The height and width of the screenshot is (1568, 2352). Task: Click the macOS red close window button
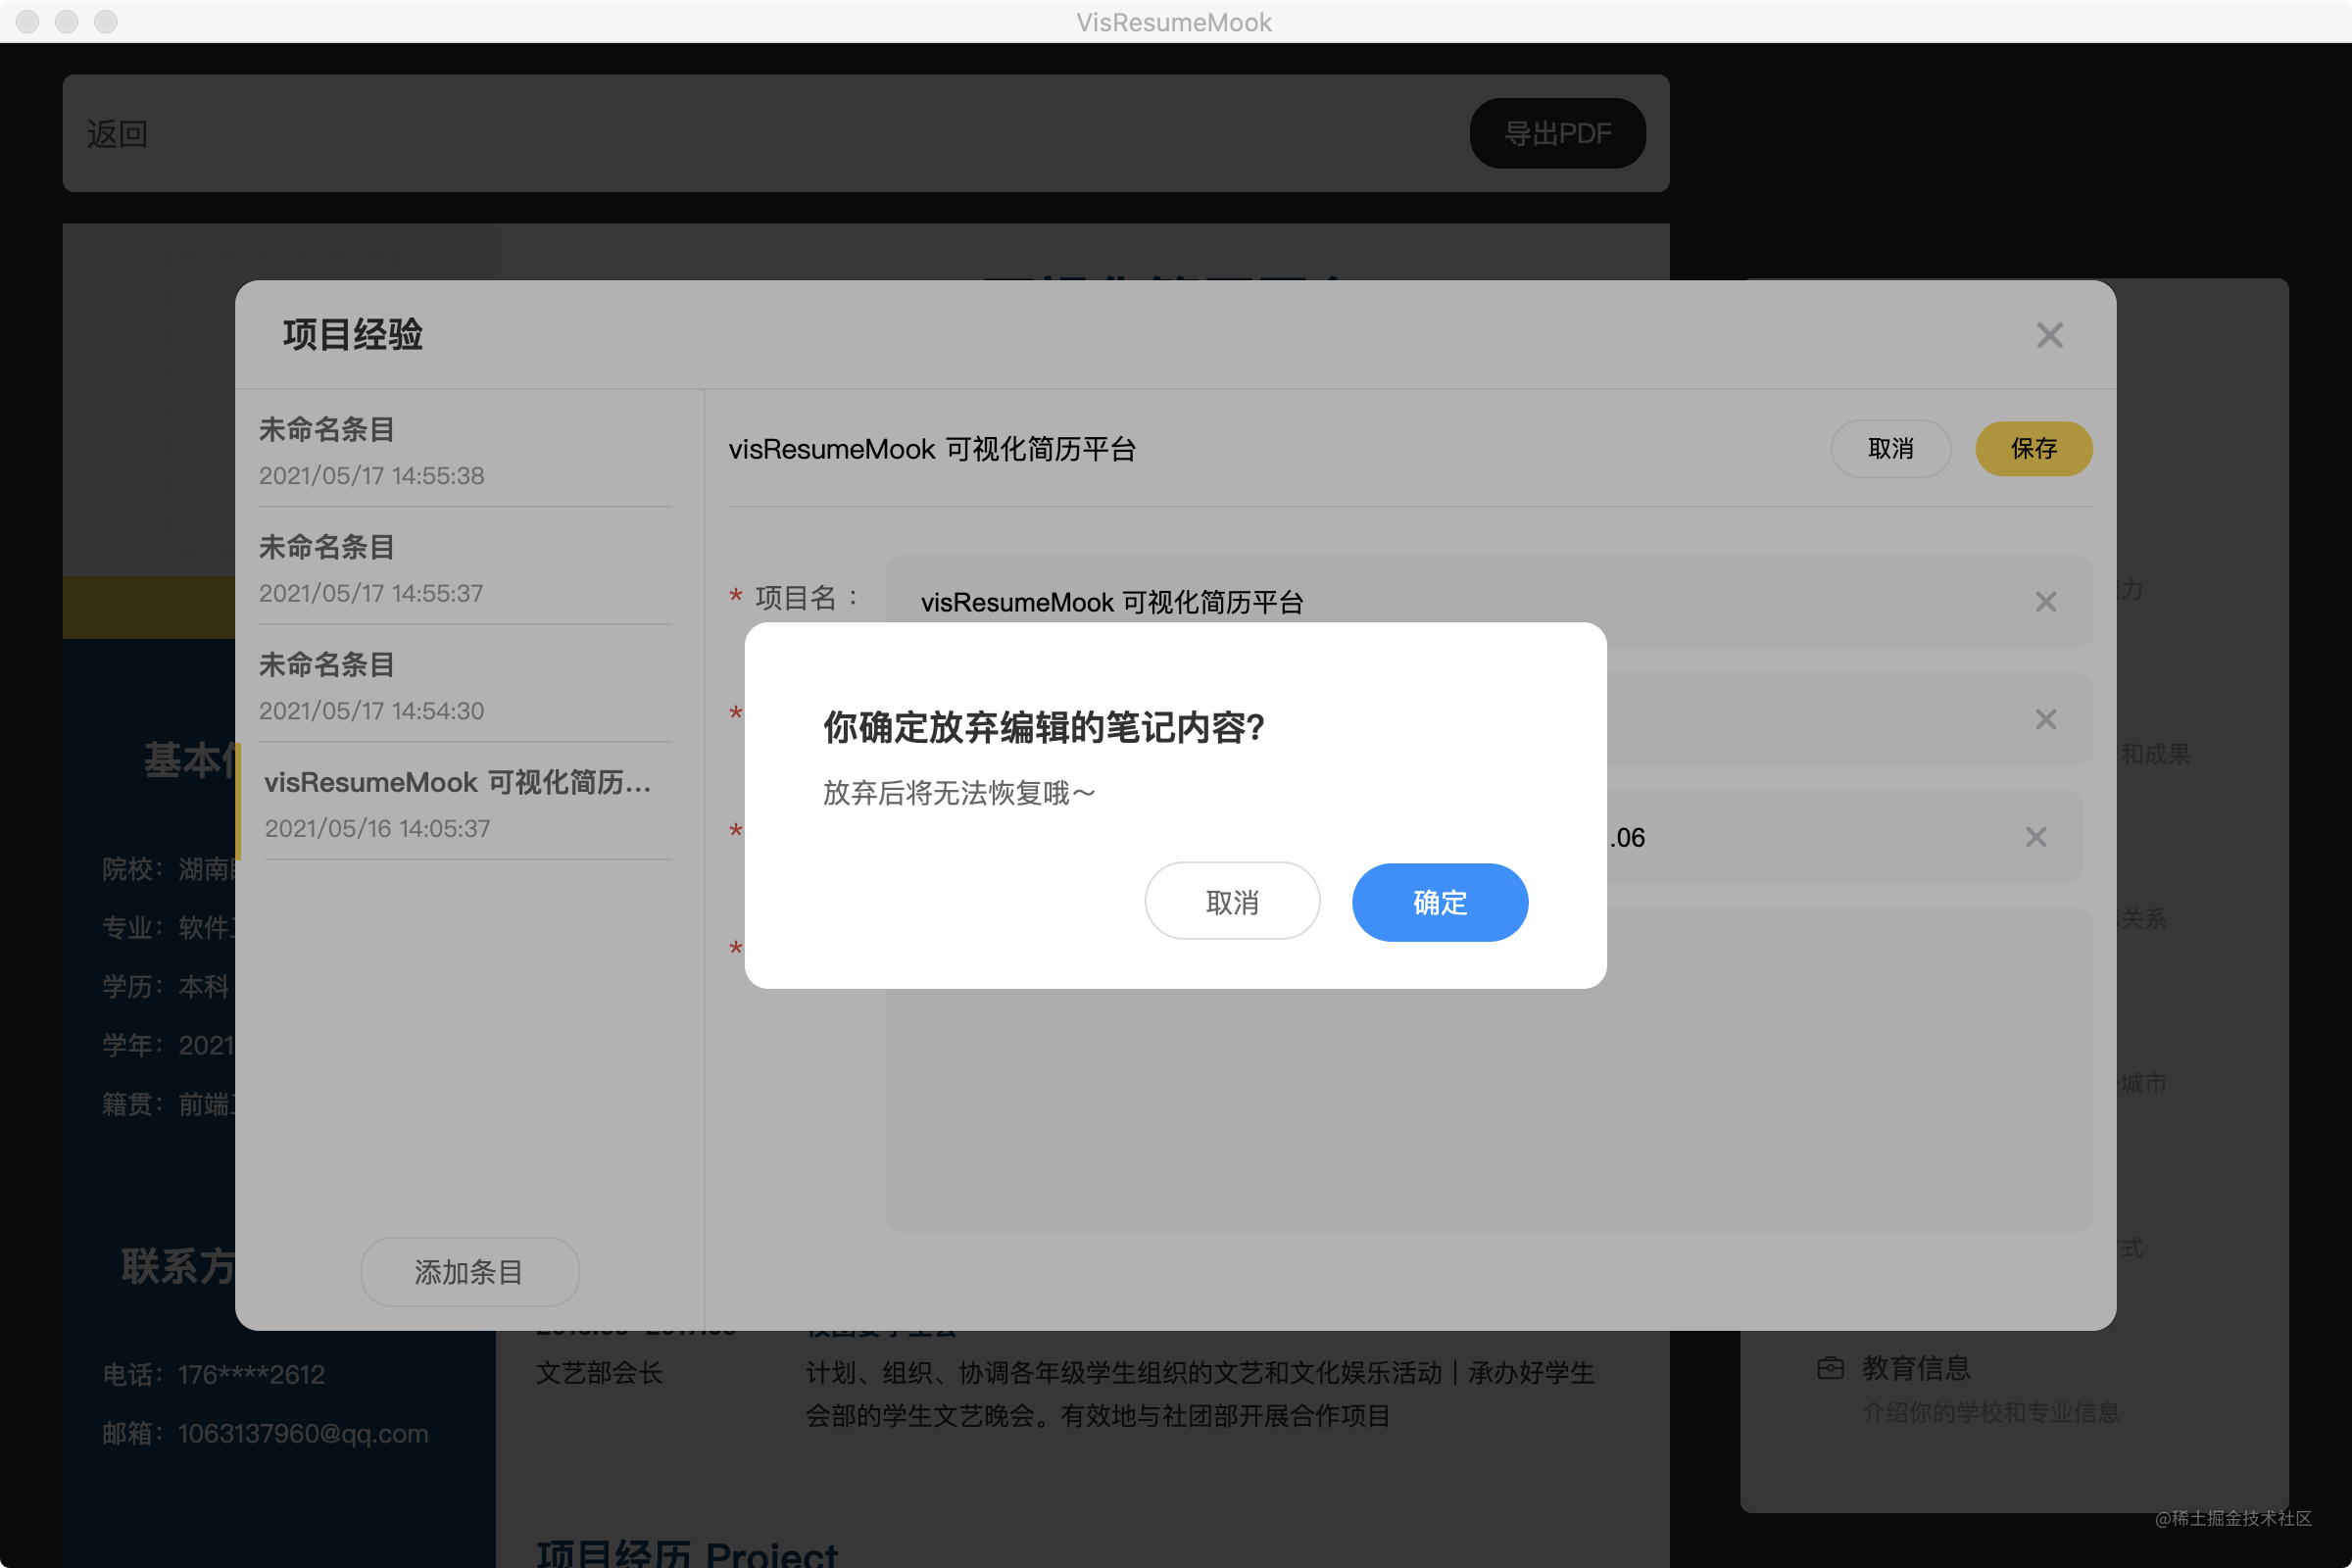point(28,21)
